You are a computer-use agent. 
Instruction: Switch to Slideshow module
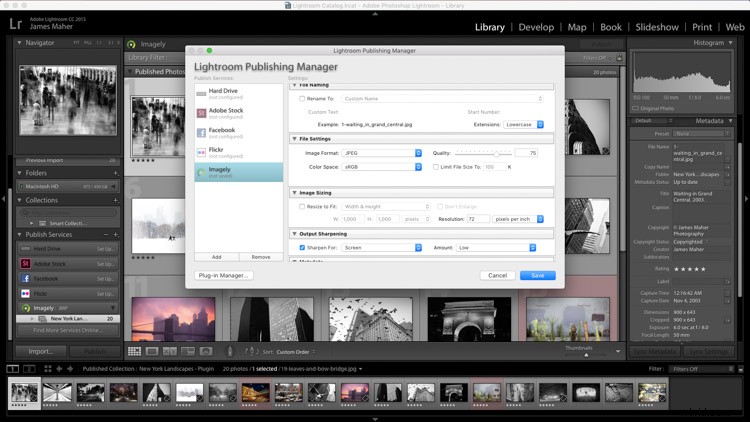657,27
